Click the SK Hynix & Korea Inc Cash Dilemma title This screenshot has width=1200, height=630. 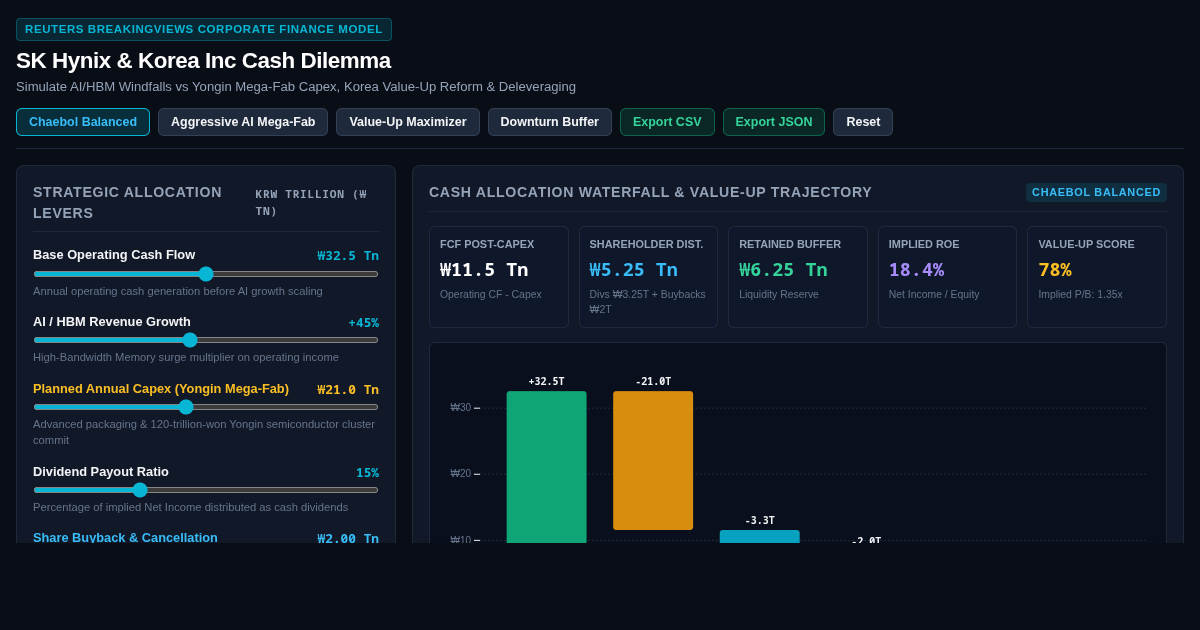pos(203,60)
